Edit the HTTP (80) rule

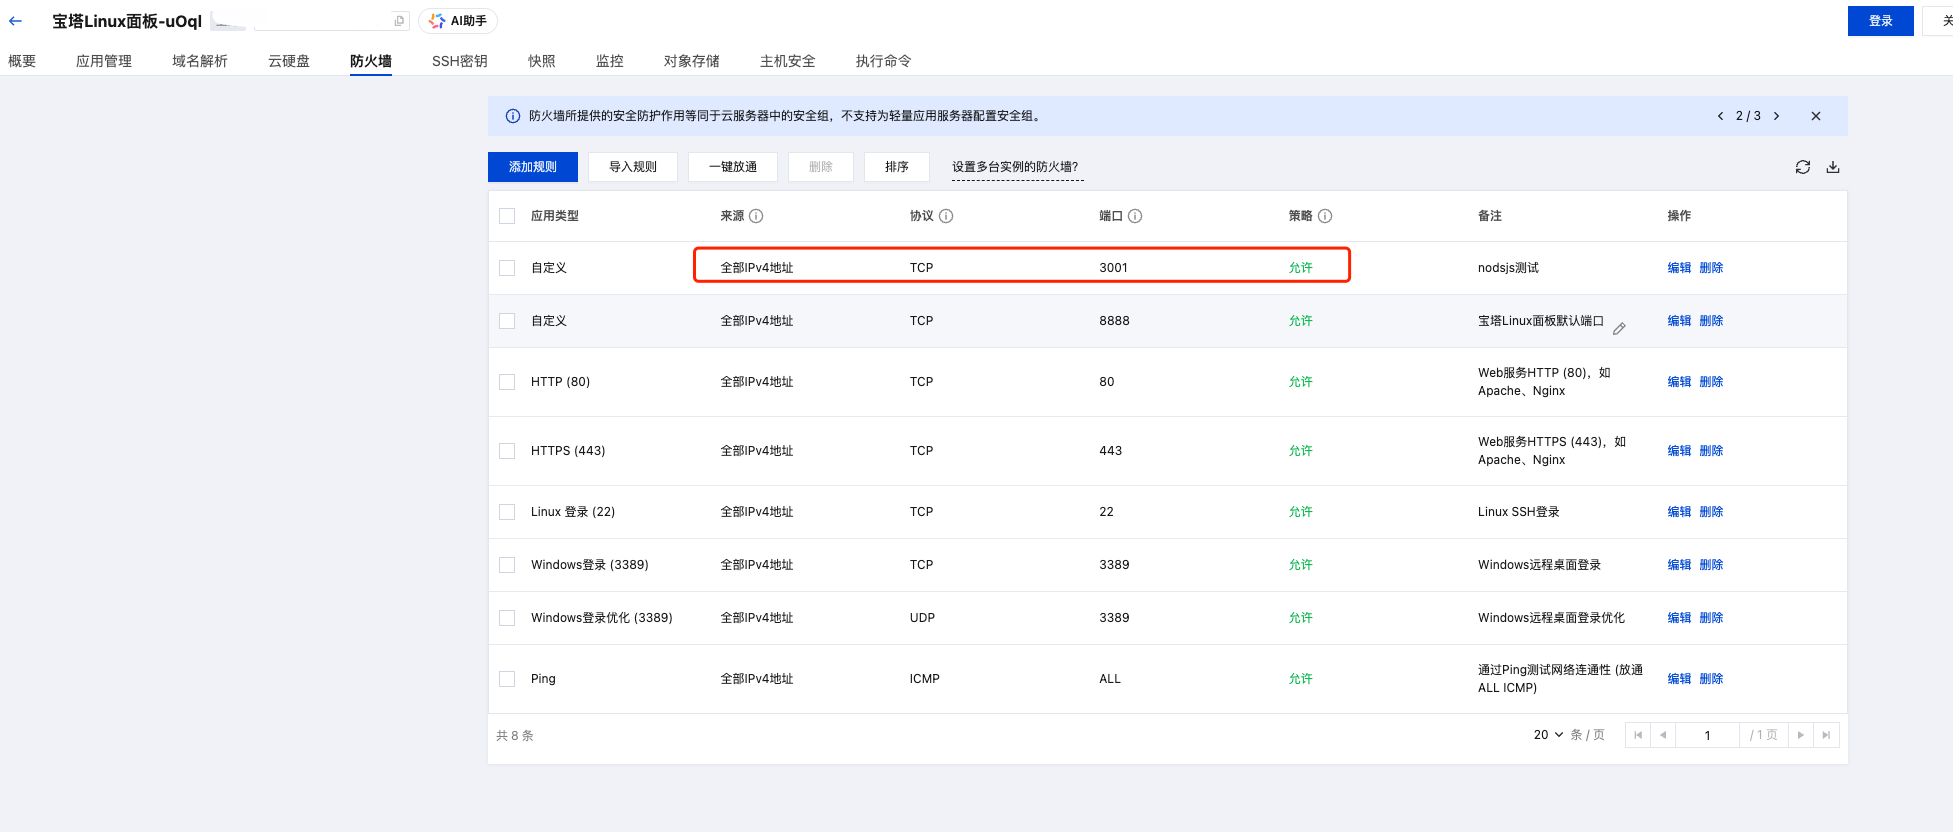(1679, 382)
